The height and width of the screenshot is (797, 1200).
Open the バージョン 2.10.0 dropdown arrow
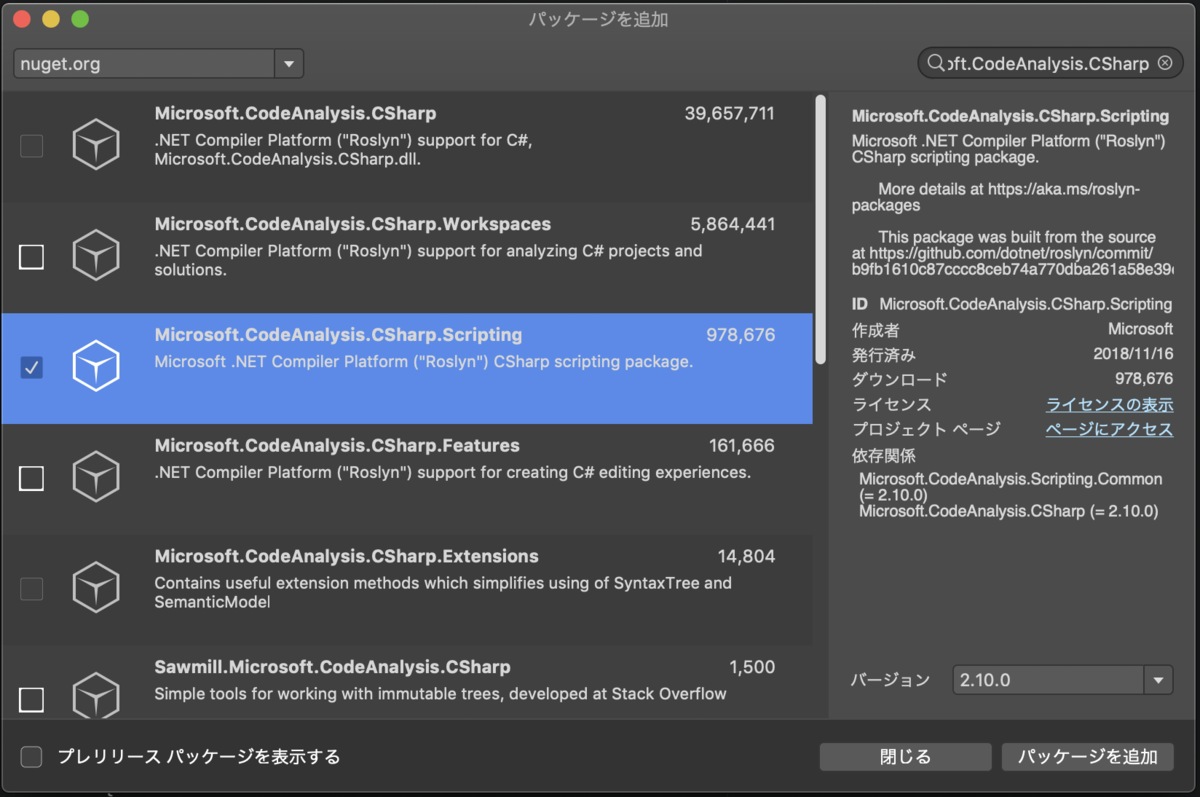1158,680
